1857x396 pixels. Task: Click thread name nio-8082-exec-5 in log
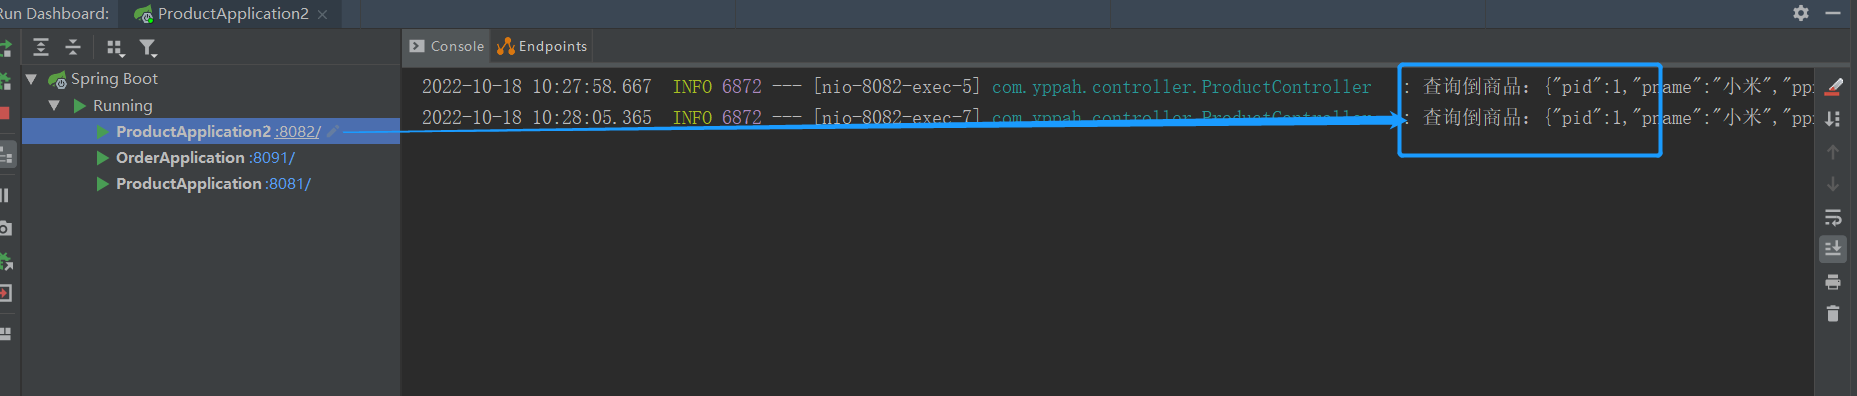coord(896,87)
